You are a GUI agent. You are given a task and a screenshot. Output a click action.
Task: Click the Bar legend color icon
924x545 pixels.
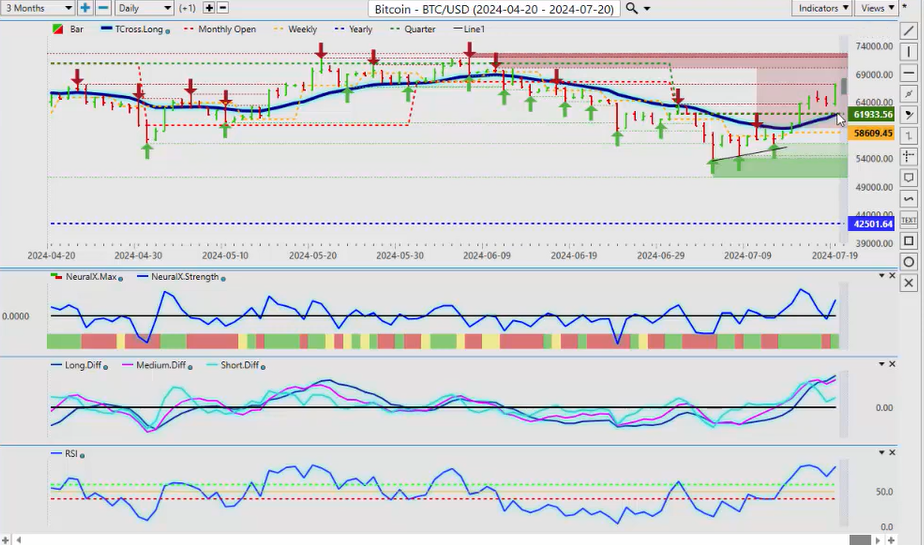pos(58,29)
